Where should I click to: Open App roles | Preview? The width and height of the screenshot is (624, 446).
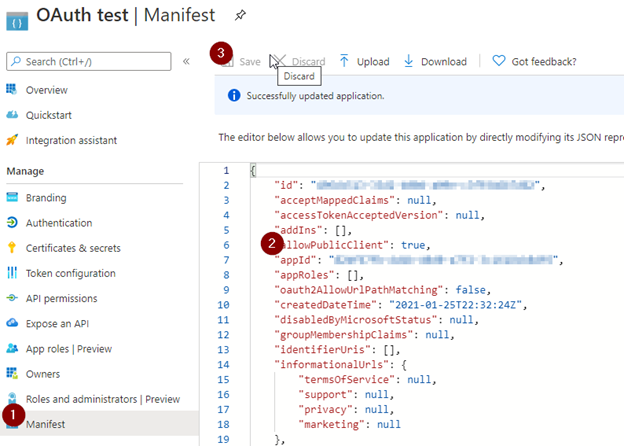(69, 349)
